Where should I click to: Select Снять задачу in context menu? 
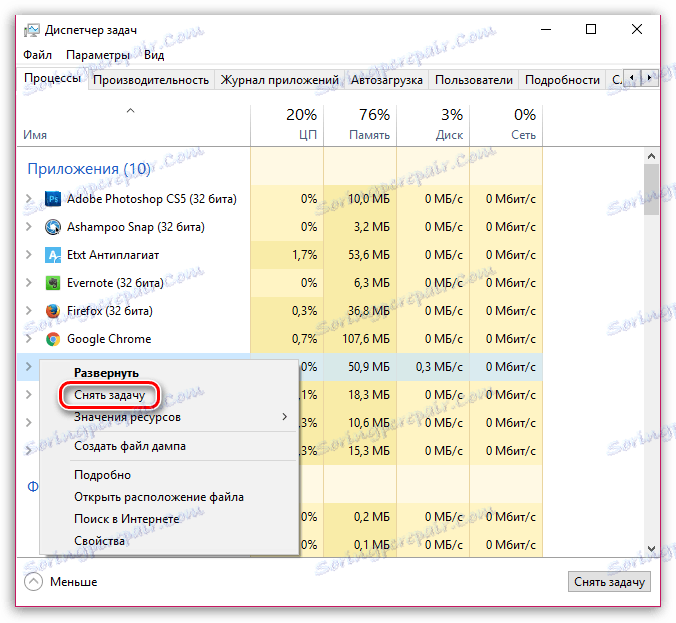pos(110,395)
